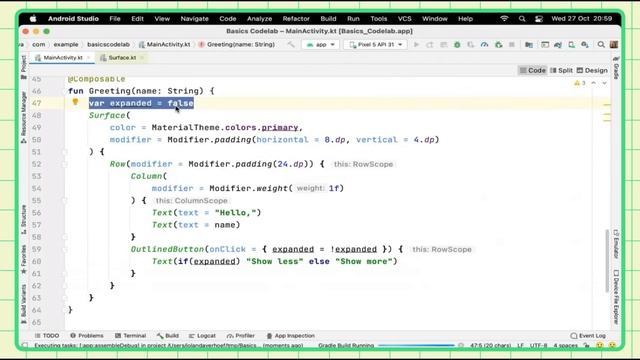Open the Device File Explorer side tab
The image size is (640, 360).
[x=616, y=297]
